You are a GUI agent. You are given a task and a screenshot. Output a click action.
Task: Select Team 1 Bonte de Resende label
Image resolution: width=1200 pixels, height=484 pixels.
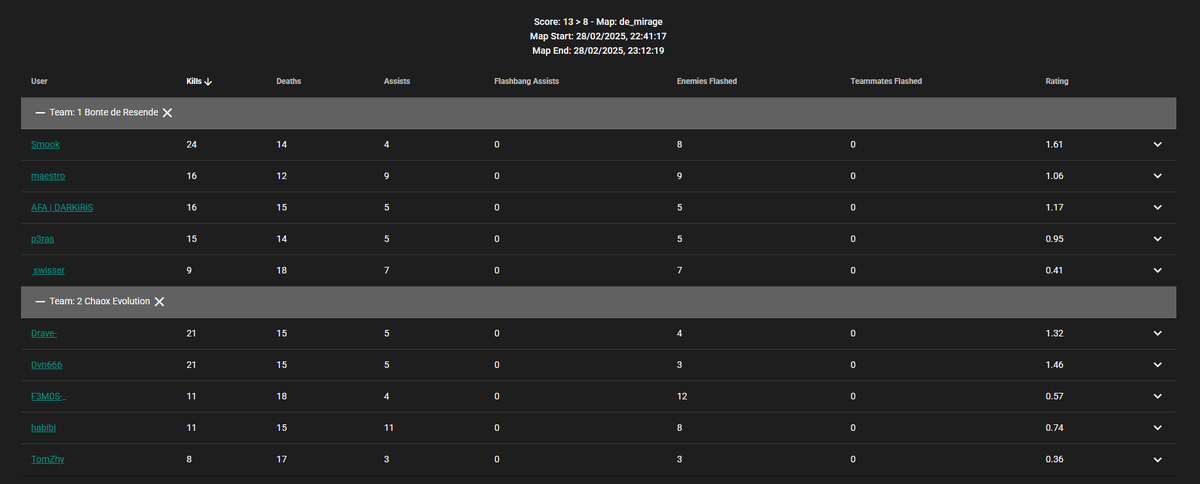(x=103, y=113)
